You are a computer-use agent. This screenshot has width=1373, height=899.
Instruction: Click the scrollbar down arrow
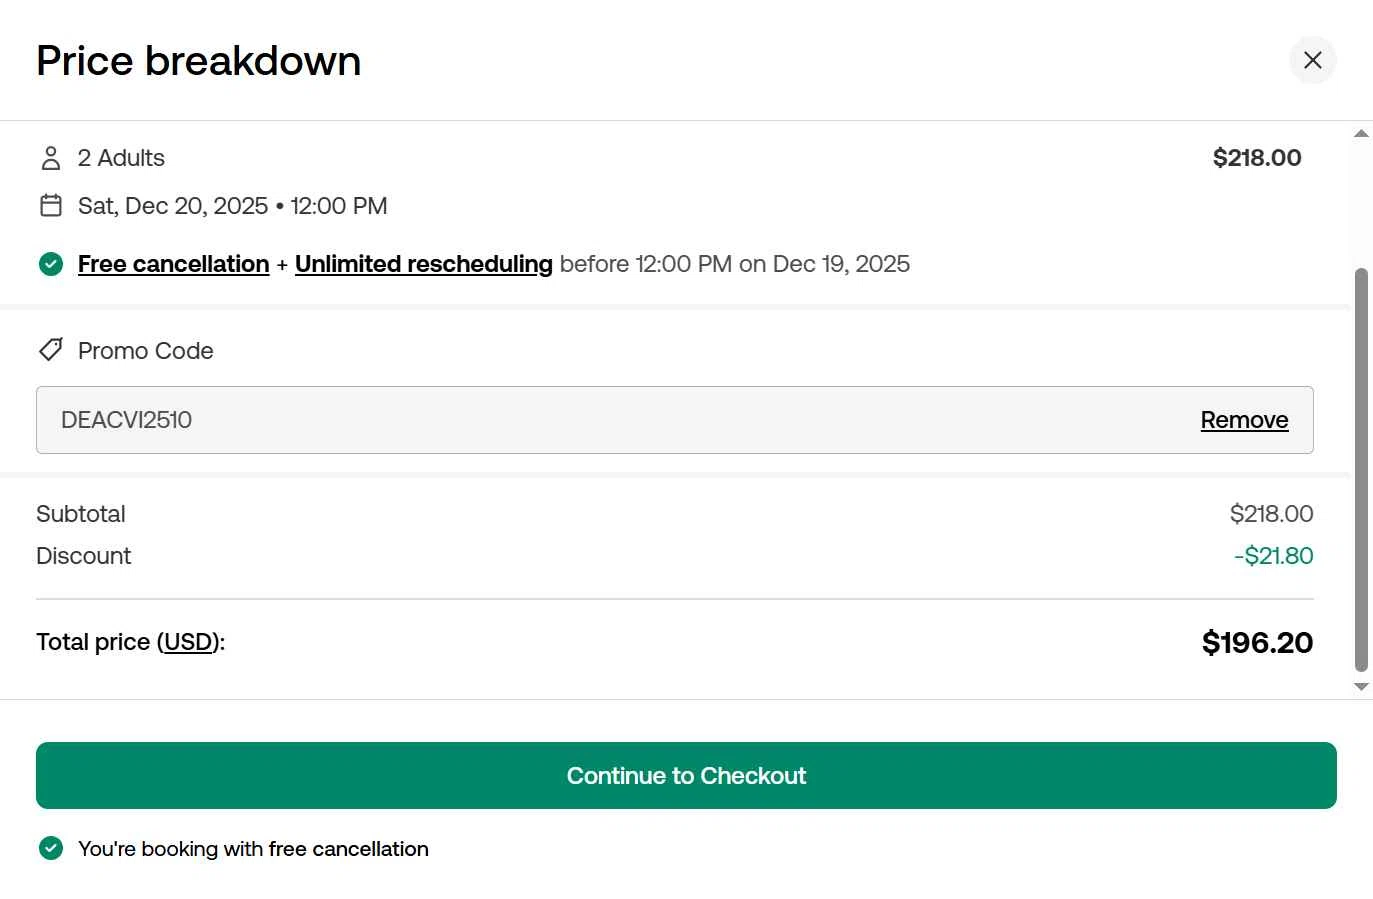click(x=1361, y=687)
